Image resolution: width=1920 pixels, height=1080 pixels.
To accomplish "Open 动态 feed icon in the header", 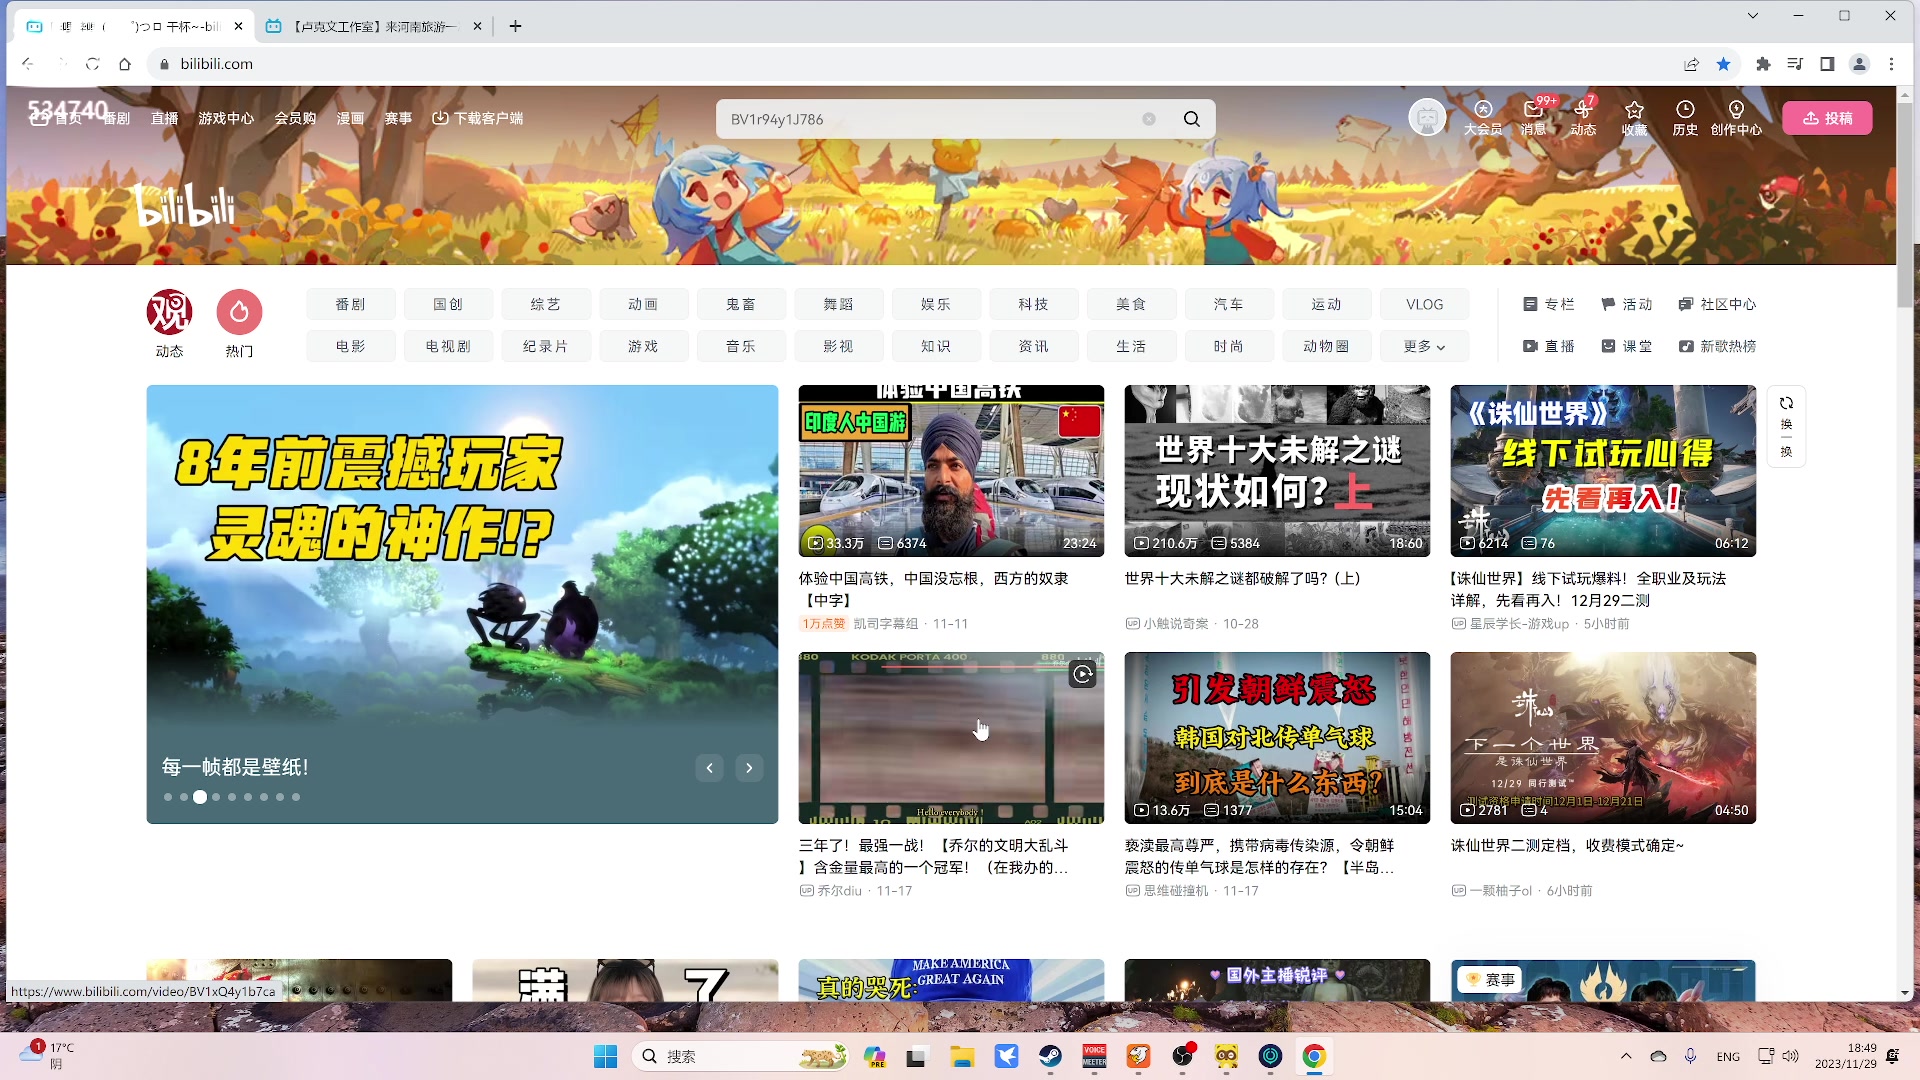I will click(1583, 117).
